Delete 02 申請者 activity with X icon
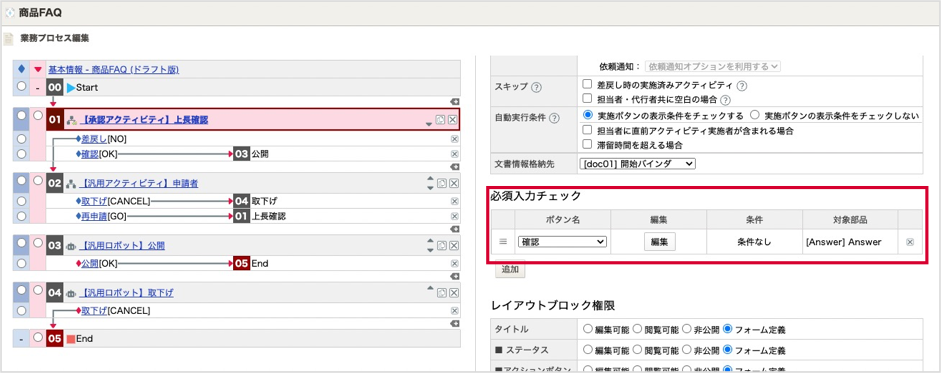The width and height of the screenshot is (941, 373). coord(453,184)
